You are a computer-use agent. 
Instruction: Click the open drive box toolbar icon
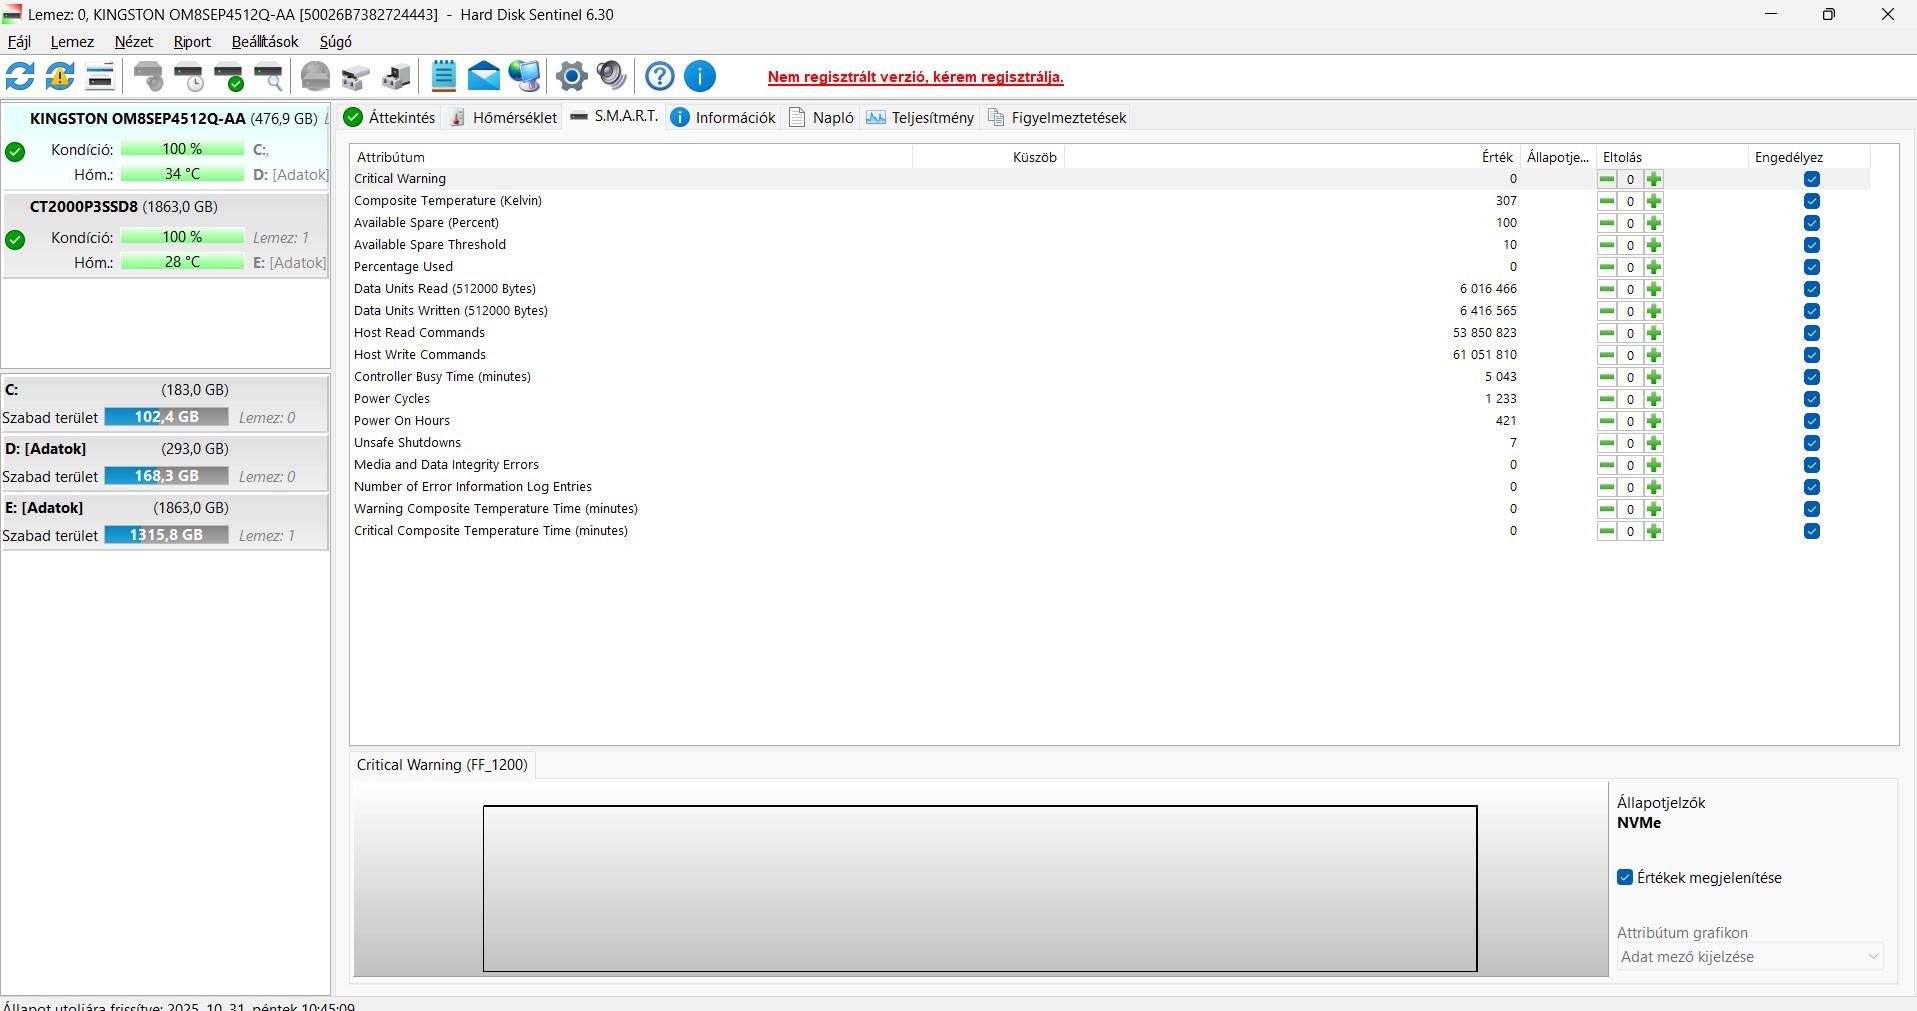pyautogui.click(x=356, y=76)
